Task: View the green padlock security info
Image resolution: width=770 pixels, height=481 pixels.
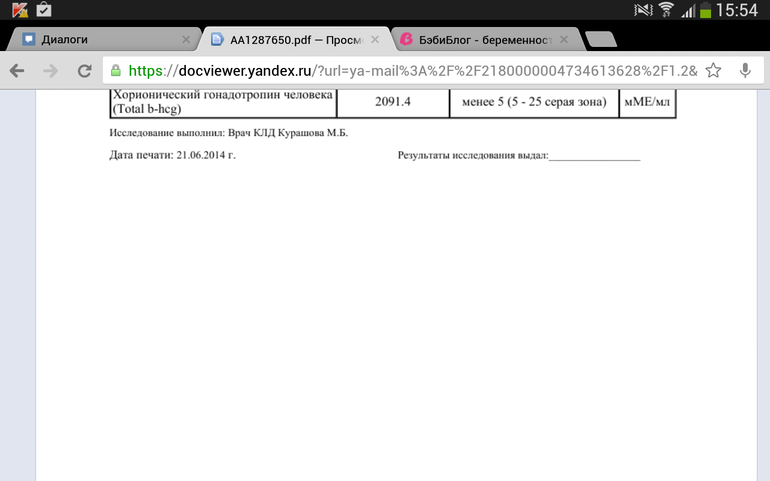Action: (x=116, y=71)
